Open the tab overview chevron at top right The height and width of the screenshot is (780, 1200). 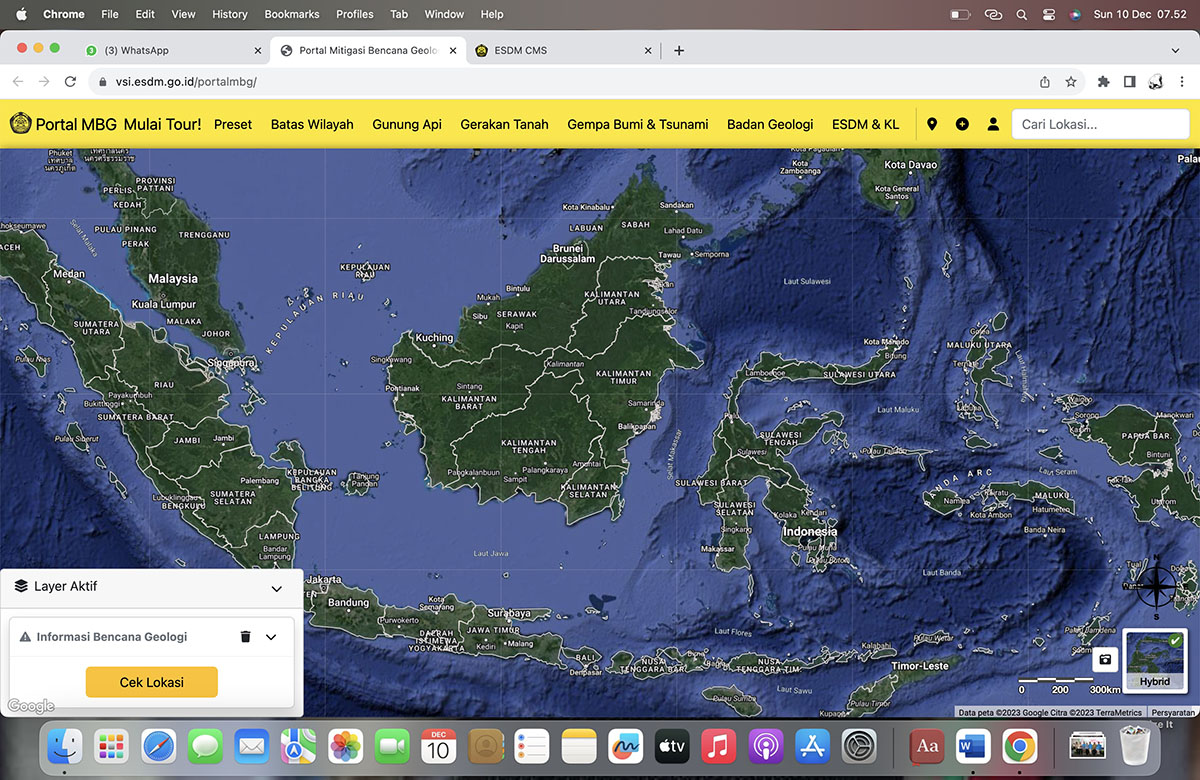[x=1174, y=49]
